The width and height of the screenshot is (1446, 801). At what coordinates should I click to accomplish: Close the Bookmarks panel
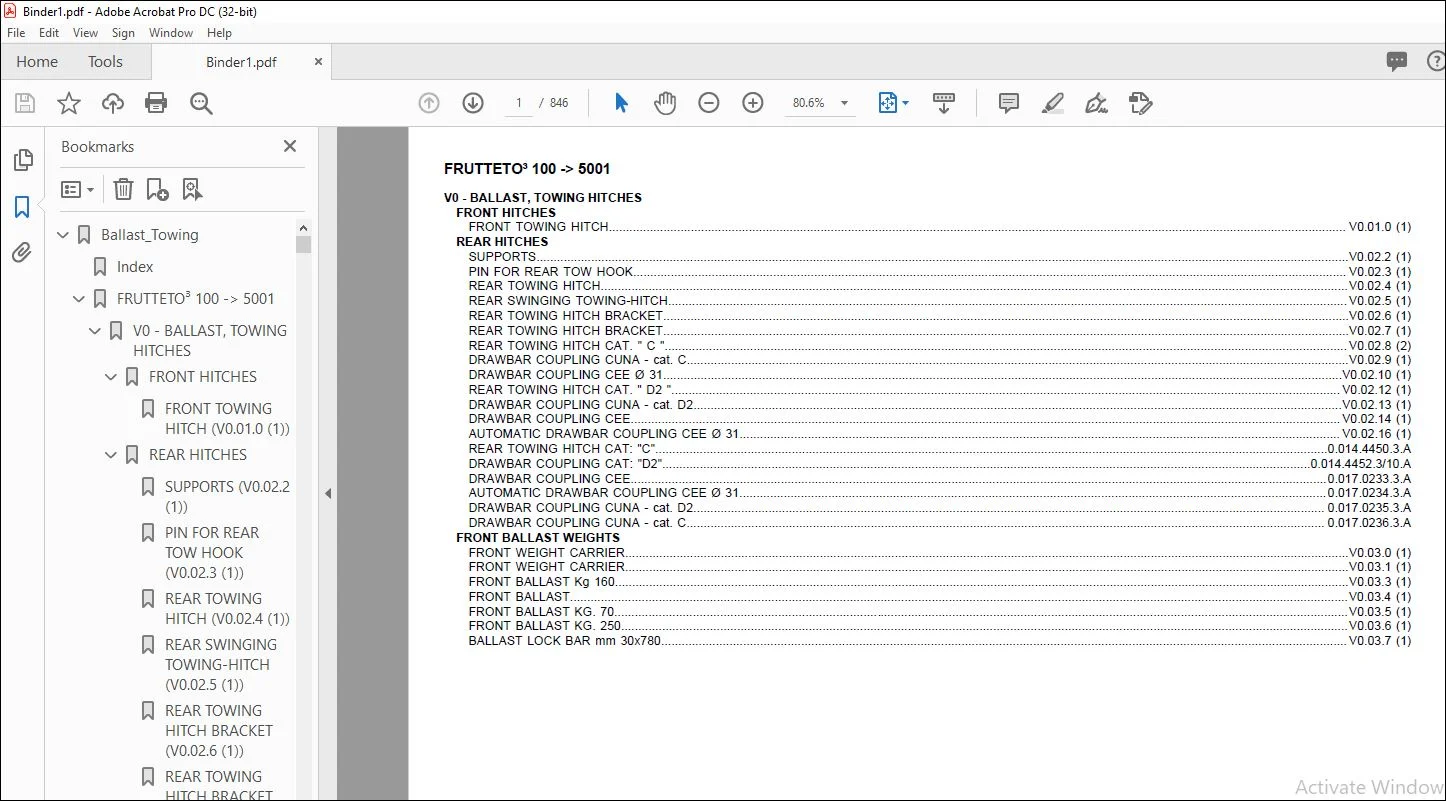(290, 146)
